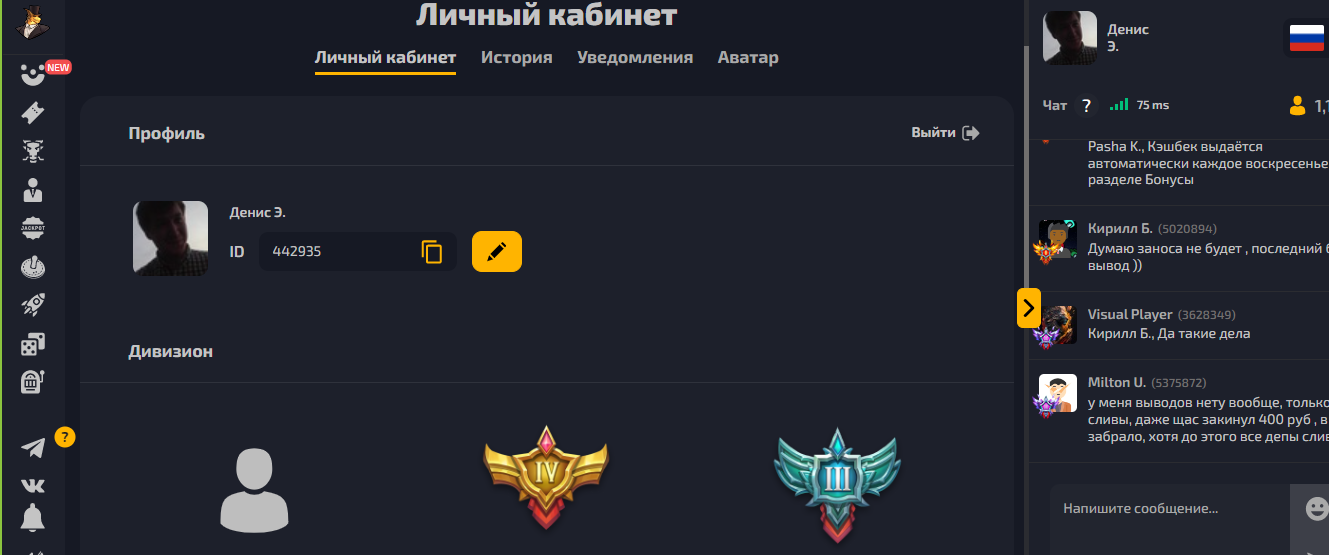Click the yellow pencil edit profile button

coord(497,251)
